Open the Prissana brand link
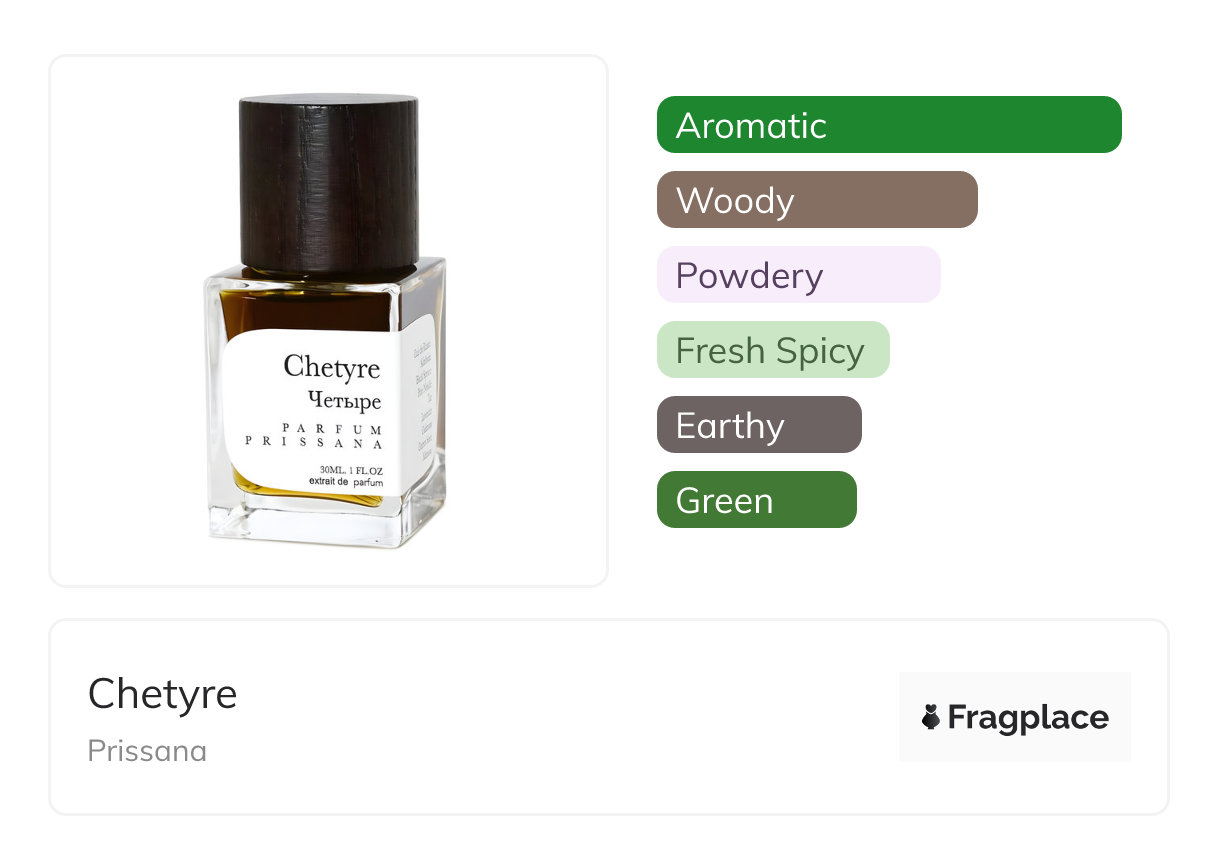Viewport: 1218px width, 864px height. pos(147,751)
